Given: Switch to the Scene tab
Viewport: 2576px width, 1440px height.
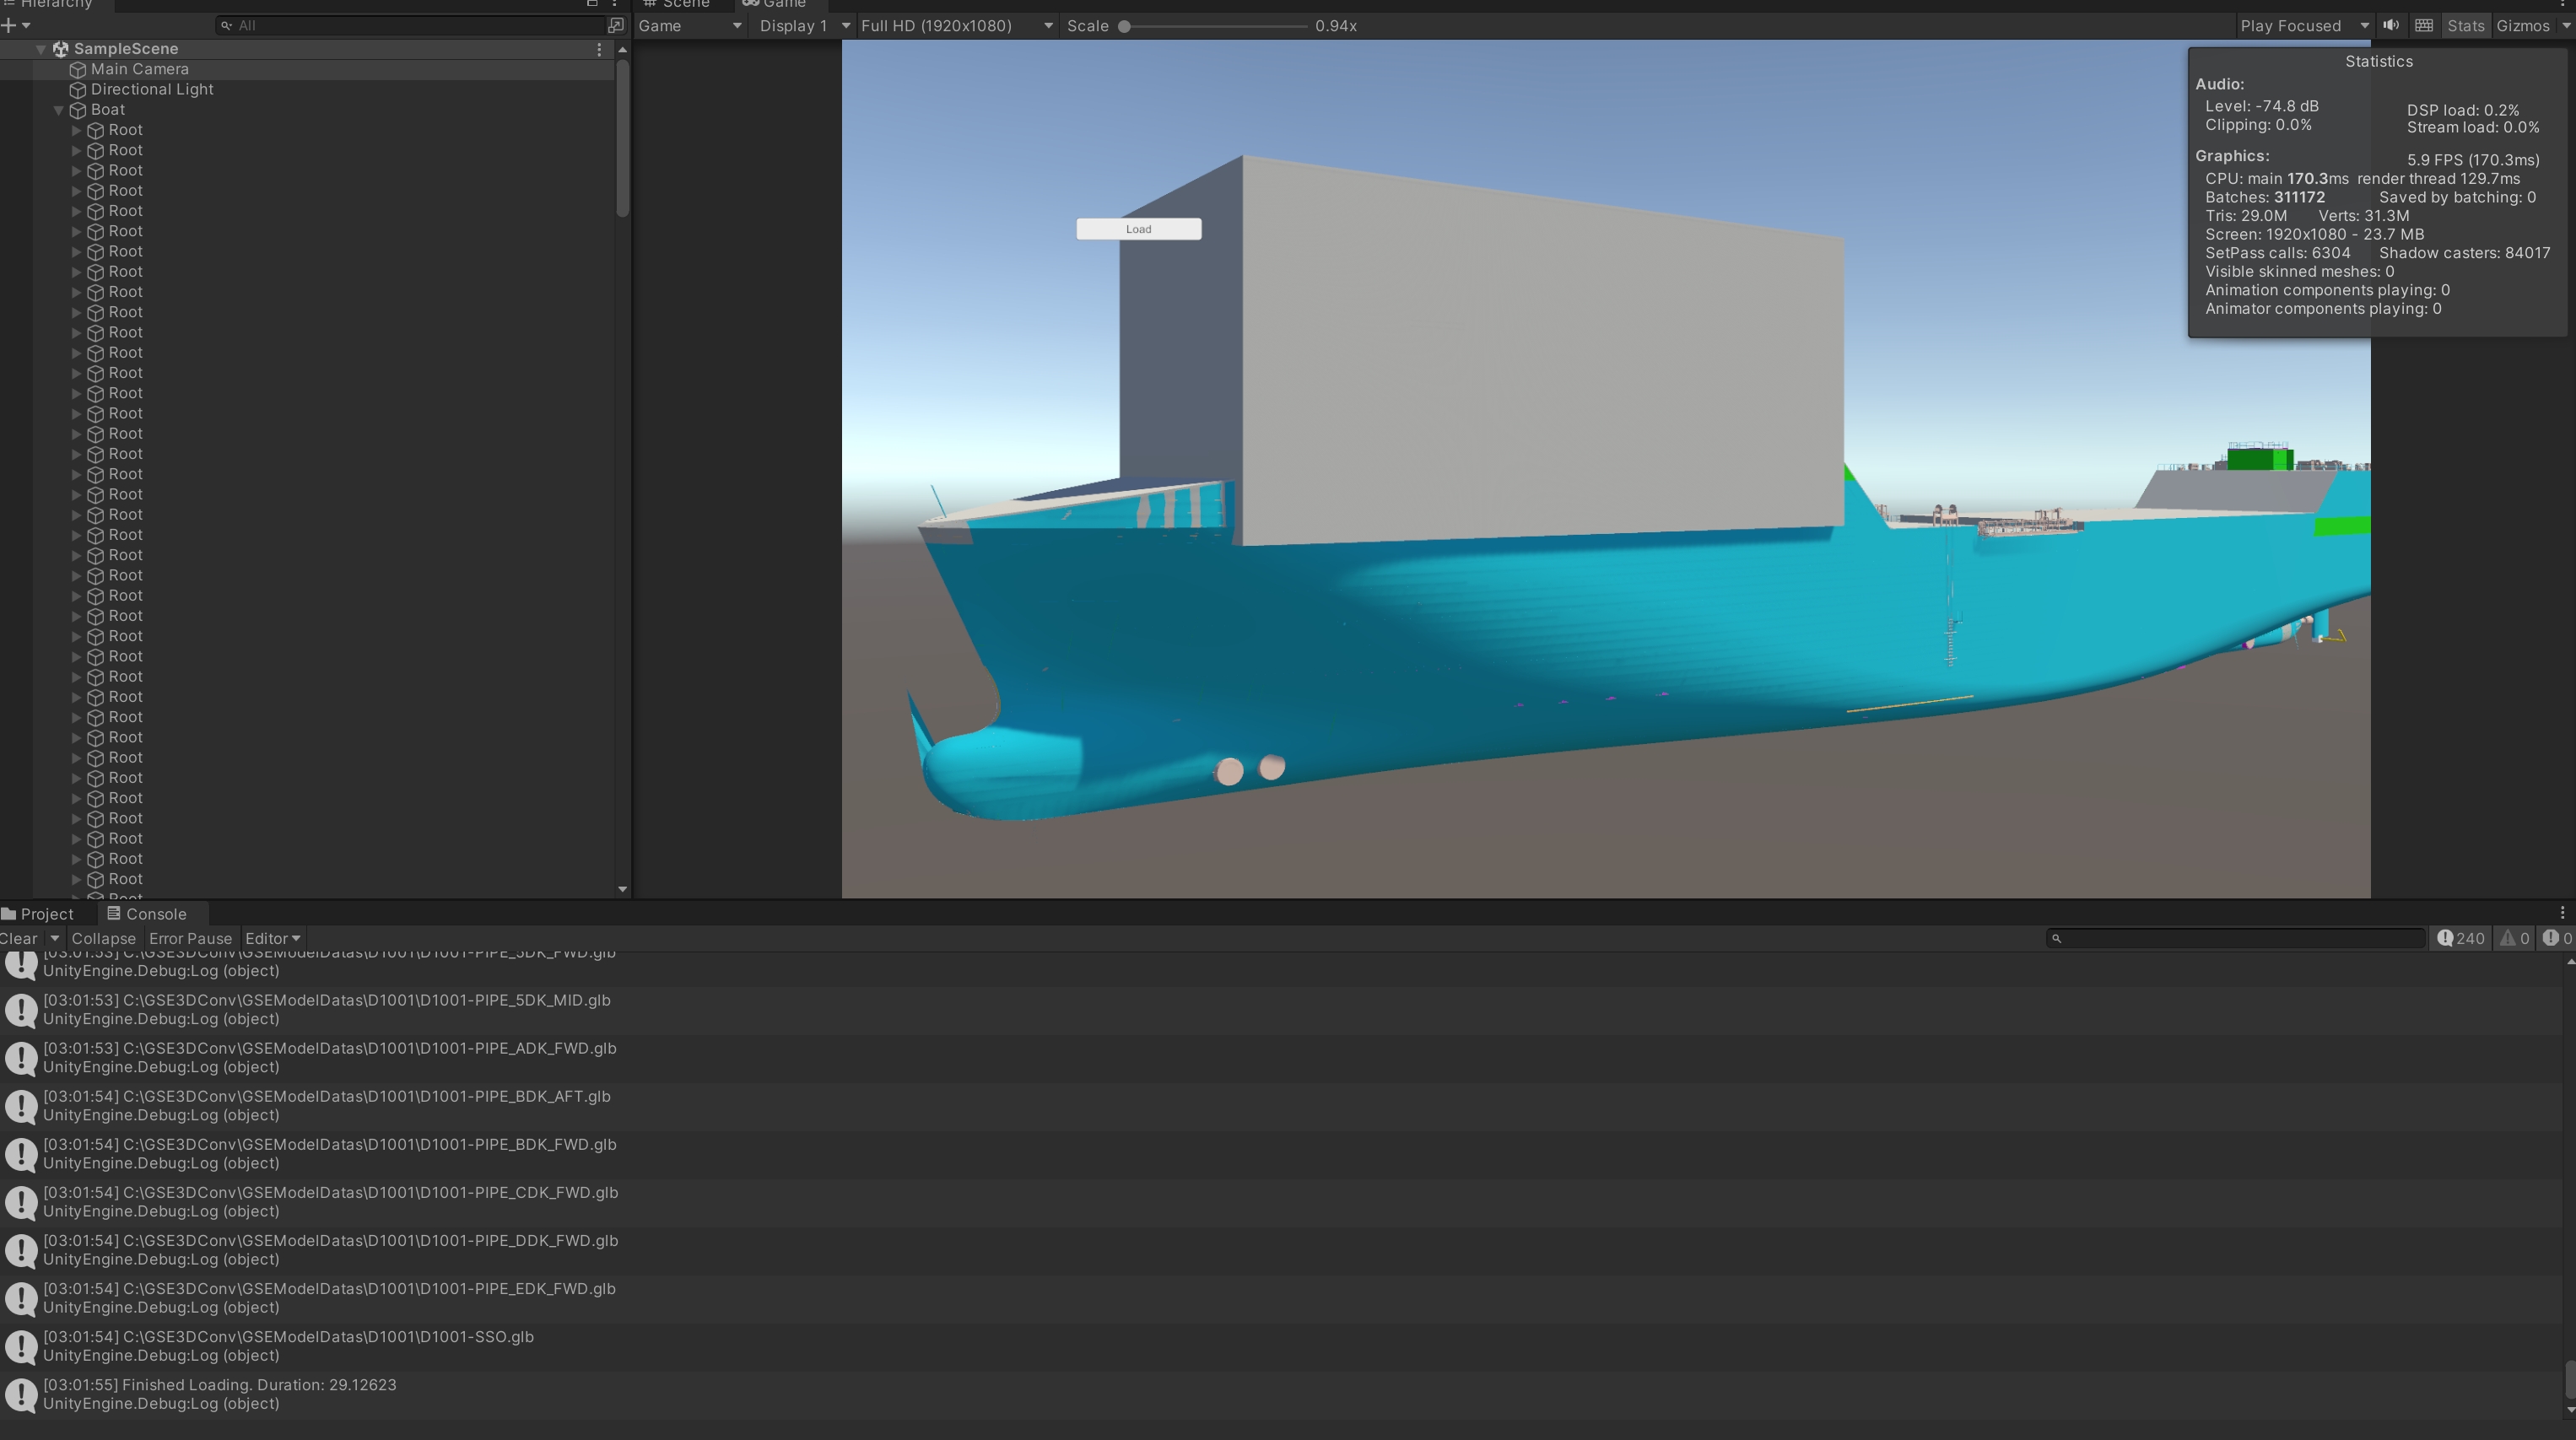Looking at the screenshot, I should (679, 4).
